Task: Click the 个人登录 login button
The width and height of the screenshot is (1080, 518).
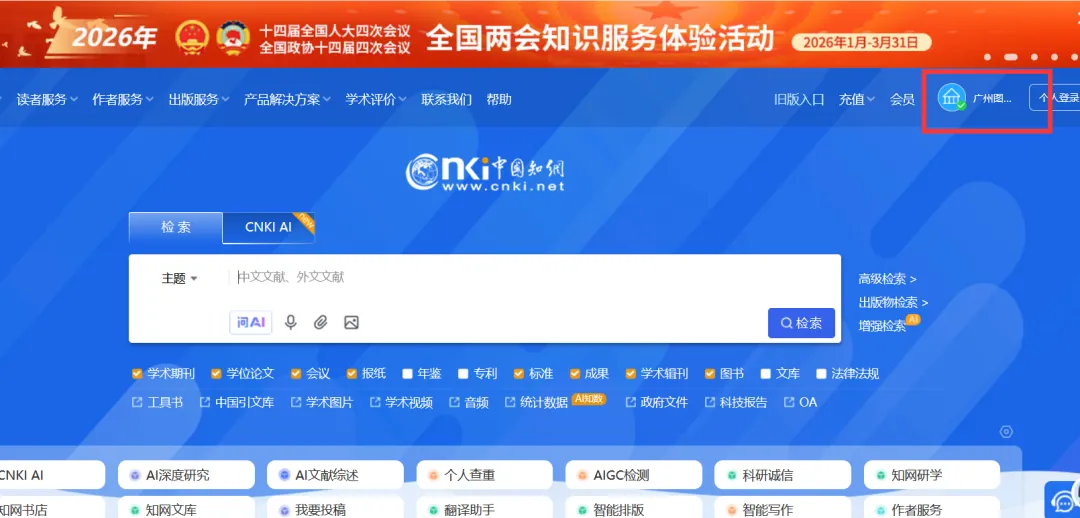Action: coord(1055,98)
